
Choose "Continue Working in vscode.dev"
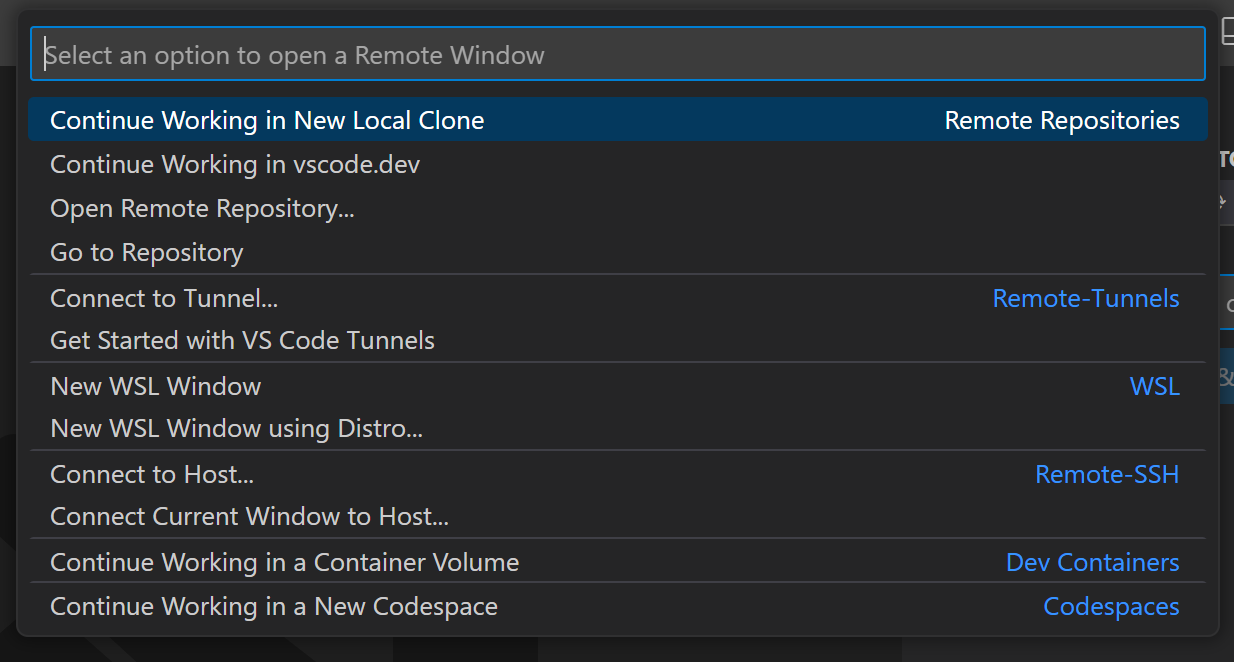coord(234,164)
